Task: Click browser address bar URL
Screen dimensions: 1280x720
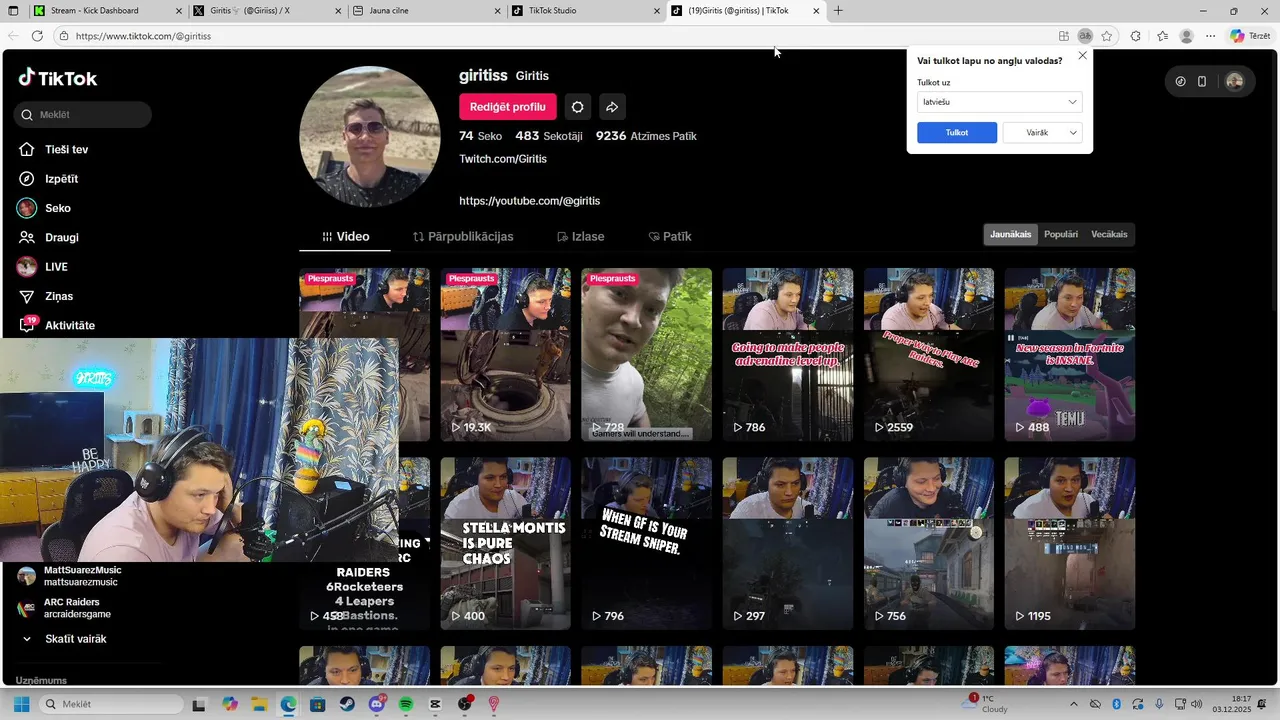Action: pyautogui.click(x=143, y=36)
